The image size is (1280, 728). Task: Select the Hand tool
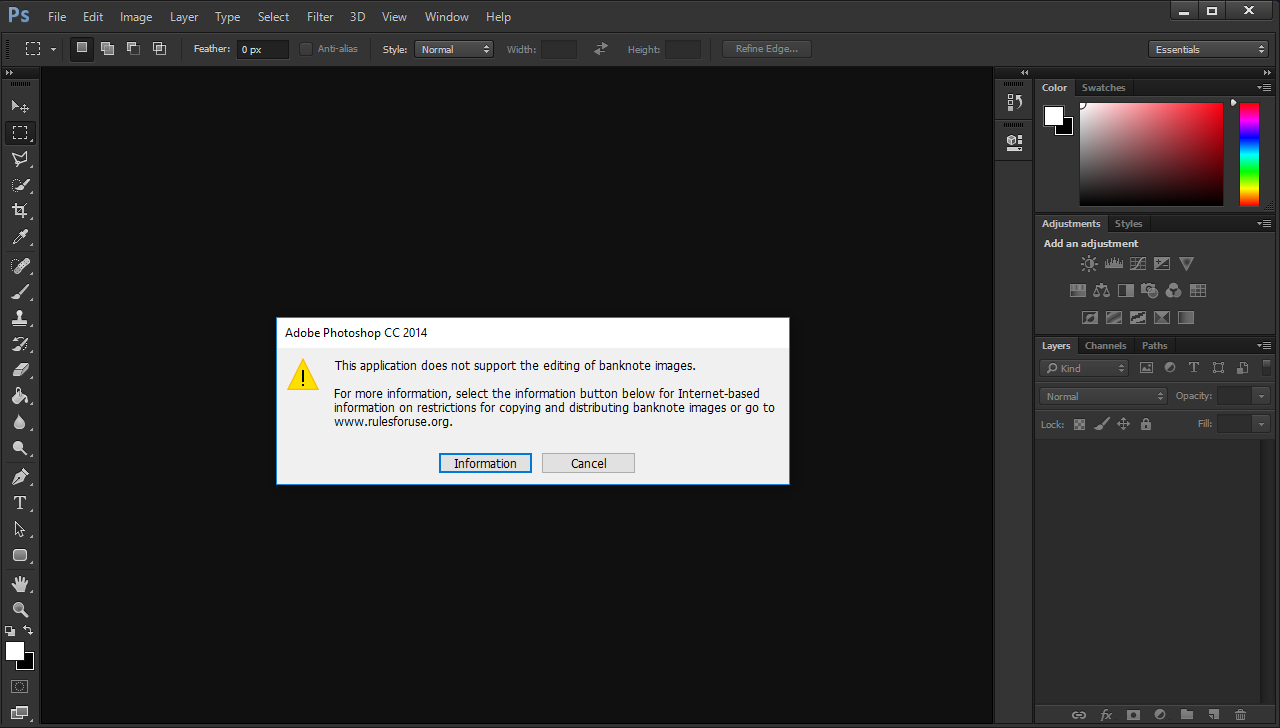point(20,583)
